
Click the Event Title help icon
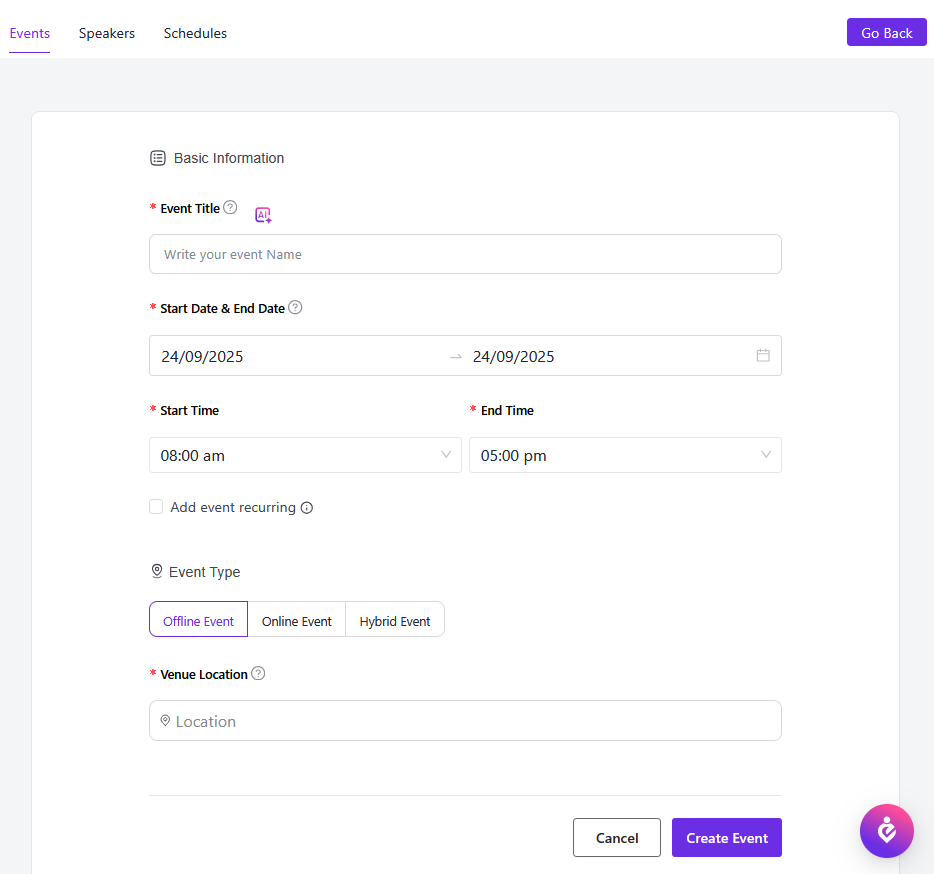230,208
